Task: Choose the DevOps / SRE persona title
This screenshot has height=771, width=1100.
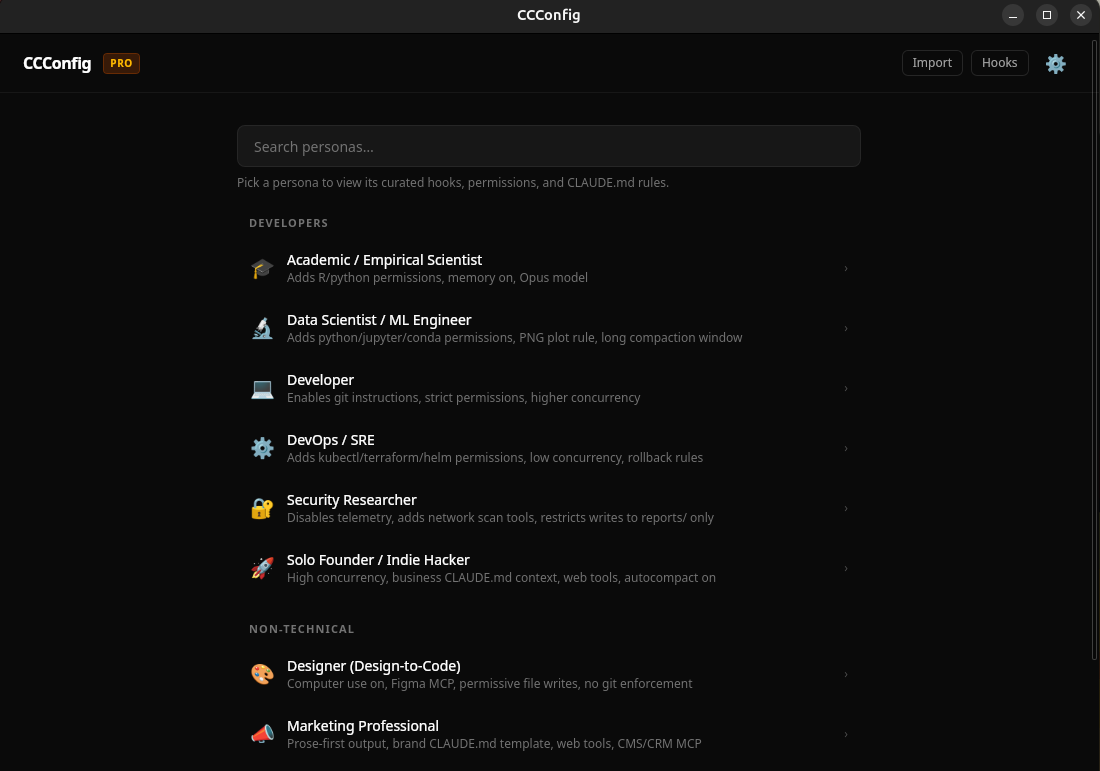Action: [x=330, y=440]
